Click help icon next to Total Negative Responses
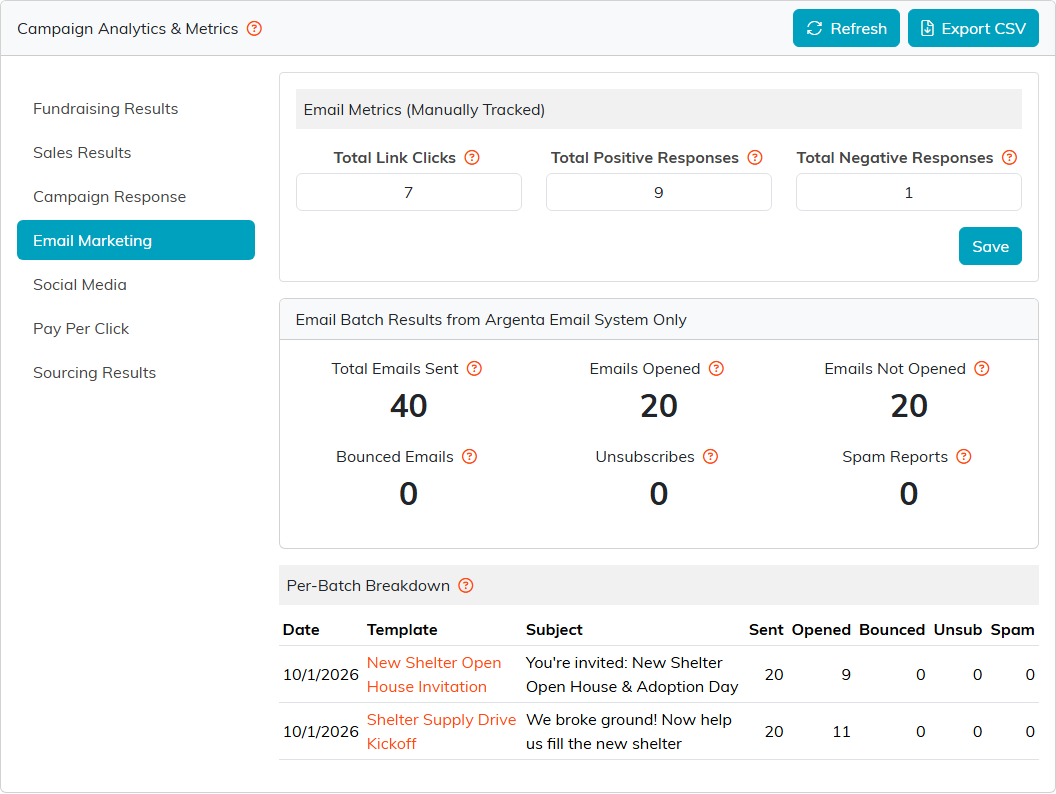 [1009, 158]
